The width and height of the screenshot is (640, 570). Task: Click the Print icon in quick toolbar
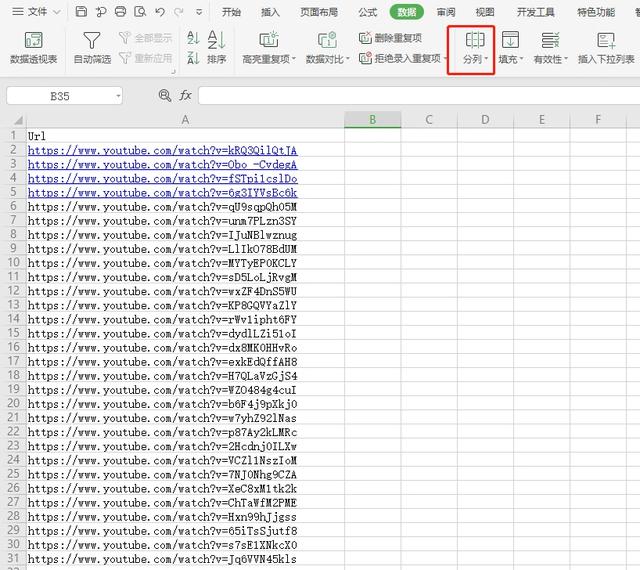click(120, 12)
